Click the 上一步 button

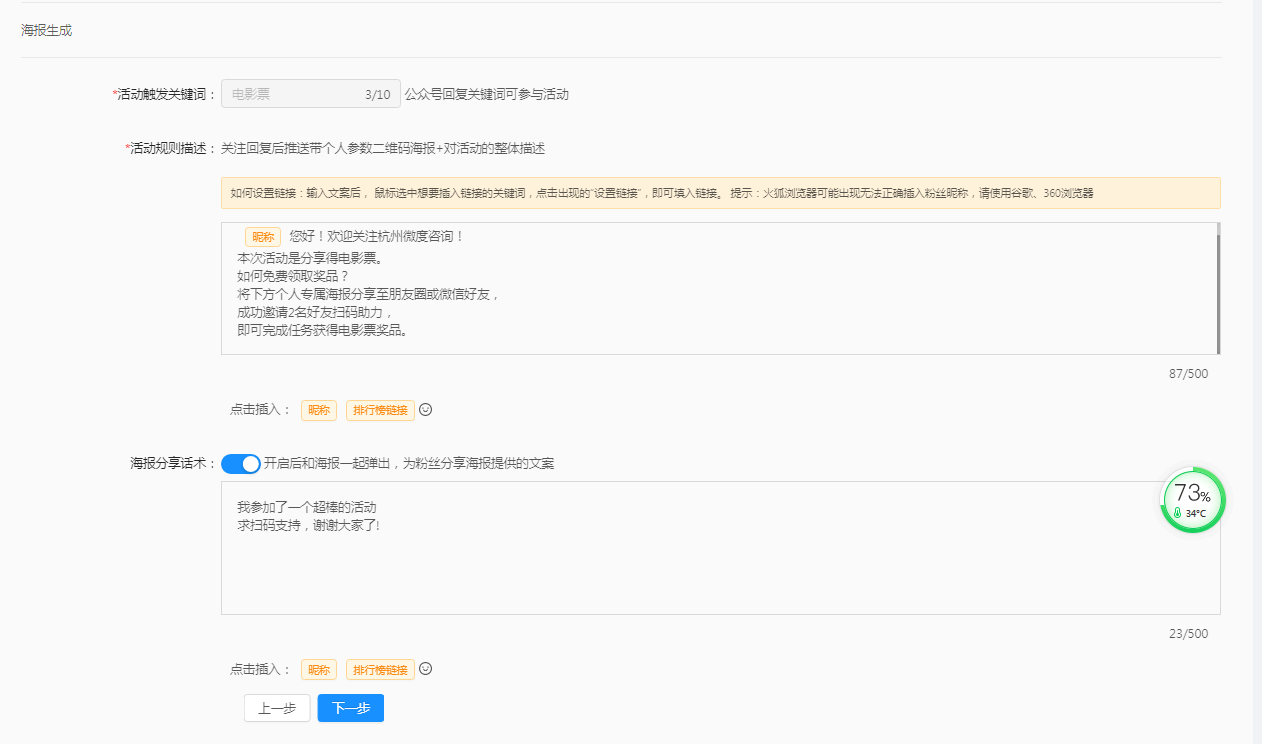click(x=277, y=708)
